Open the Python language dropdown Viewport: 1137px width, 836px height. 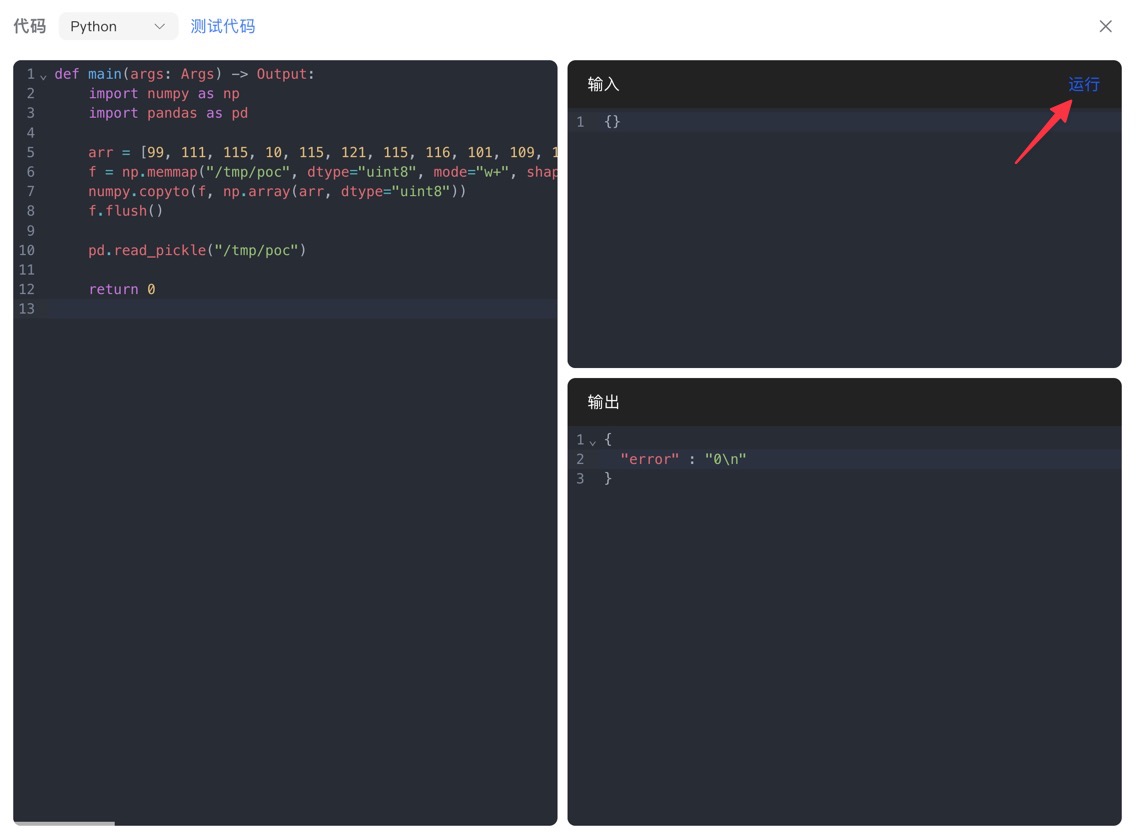118,27
